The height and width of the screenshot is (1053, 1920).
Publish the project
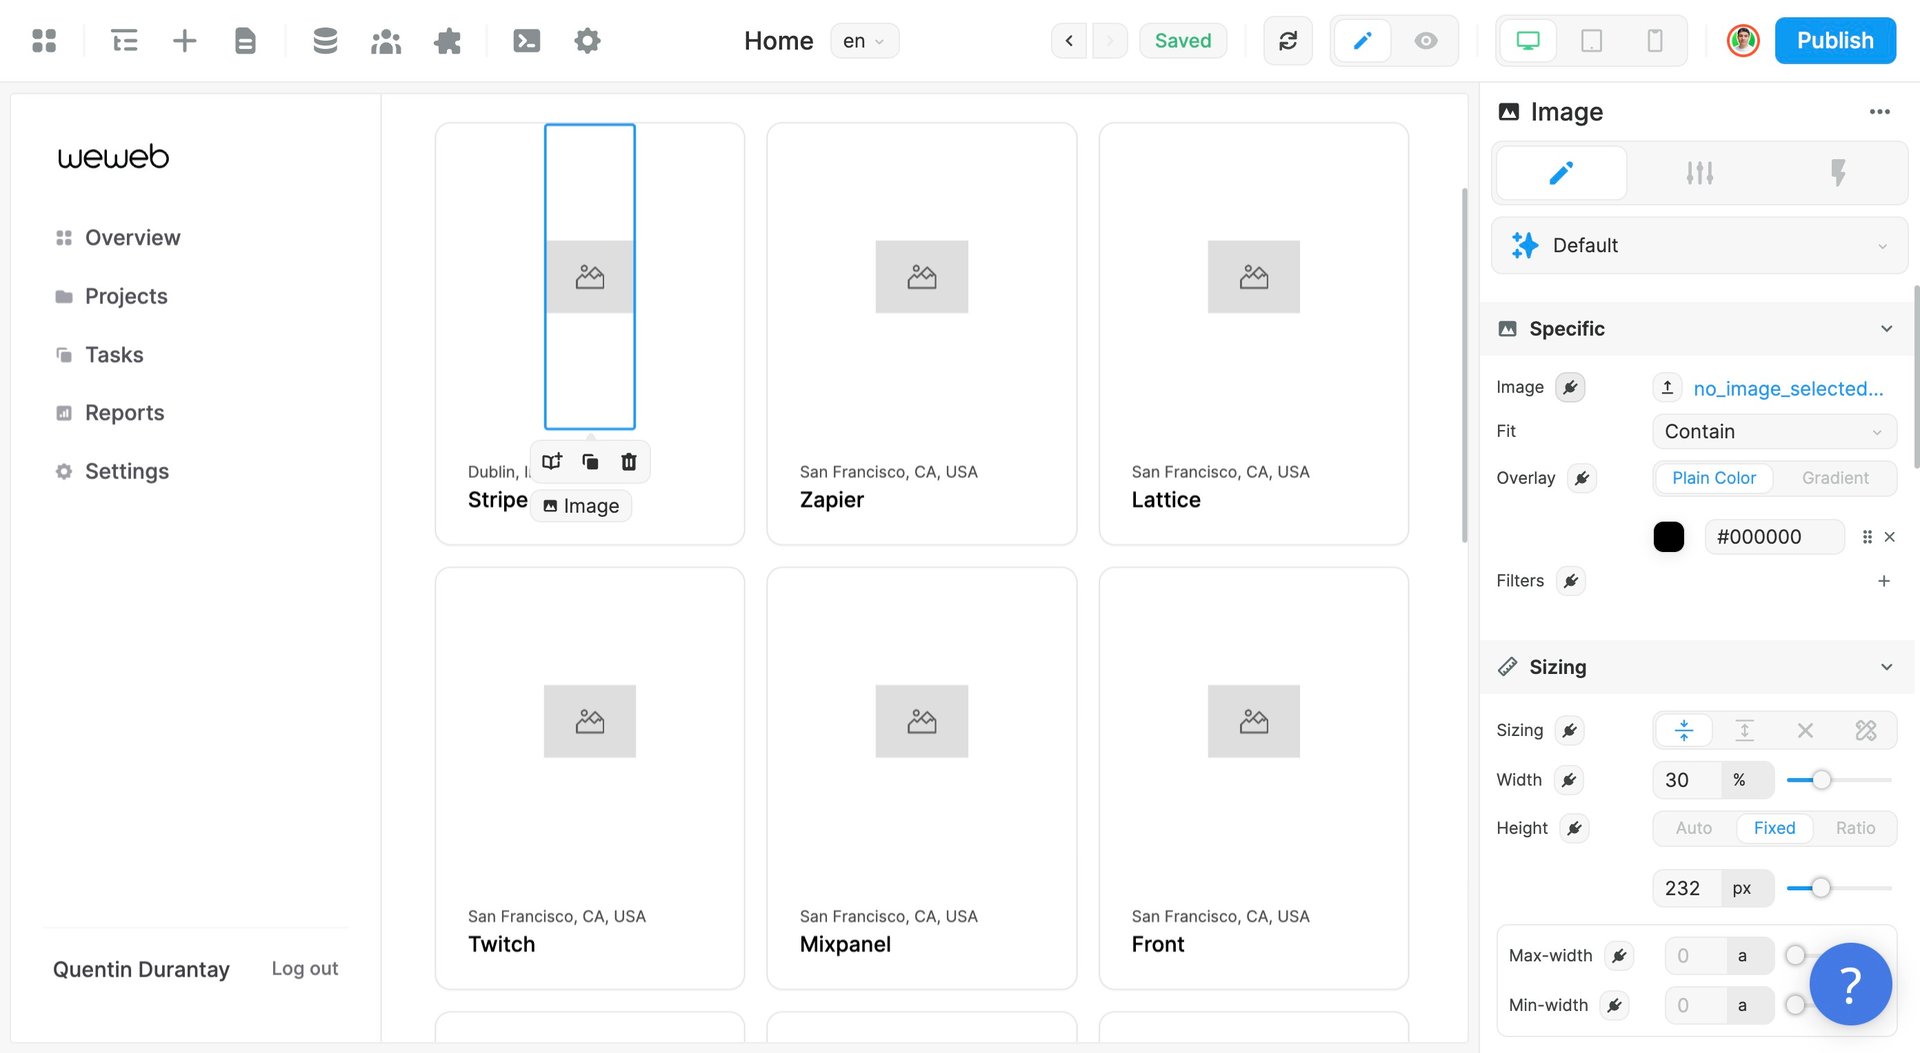point(1835,41)
